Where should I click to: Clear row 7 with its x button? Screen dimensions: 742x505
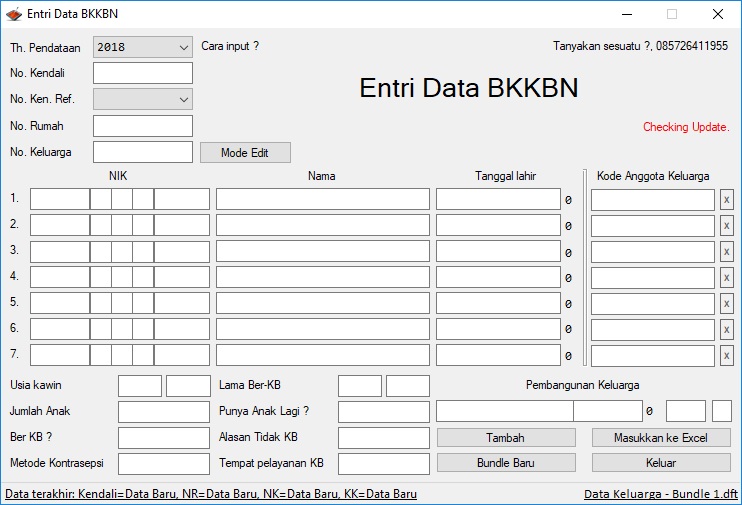[x=726, y=355]
